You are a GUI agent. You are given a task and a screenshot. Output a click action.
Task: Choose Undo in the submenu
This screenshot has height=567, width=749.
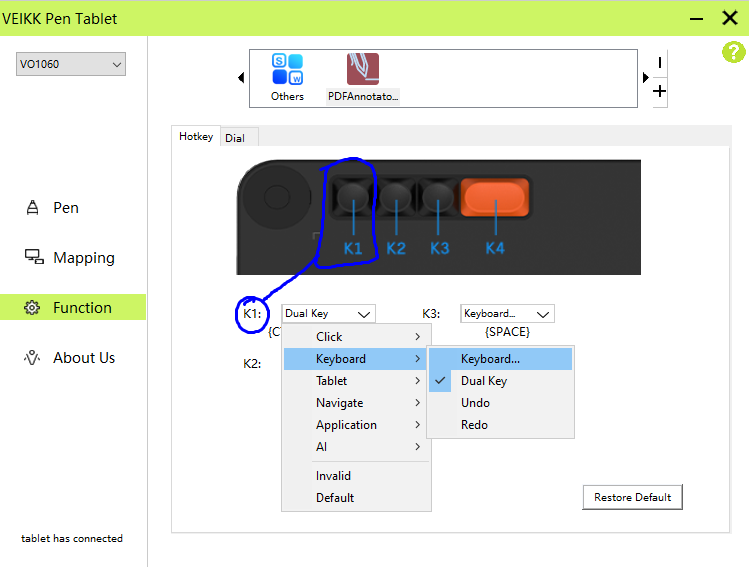click(500, 403)
